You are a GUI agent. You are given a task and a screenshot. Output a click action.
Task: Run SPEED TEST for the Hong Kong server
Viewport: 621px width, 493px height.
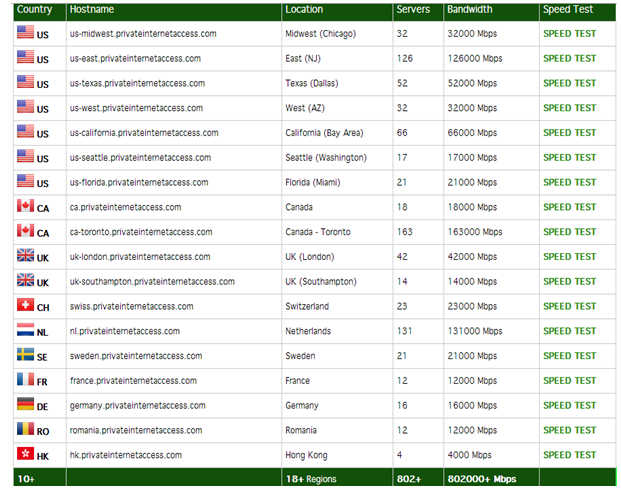(x=569, y=455)
